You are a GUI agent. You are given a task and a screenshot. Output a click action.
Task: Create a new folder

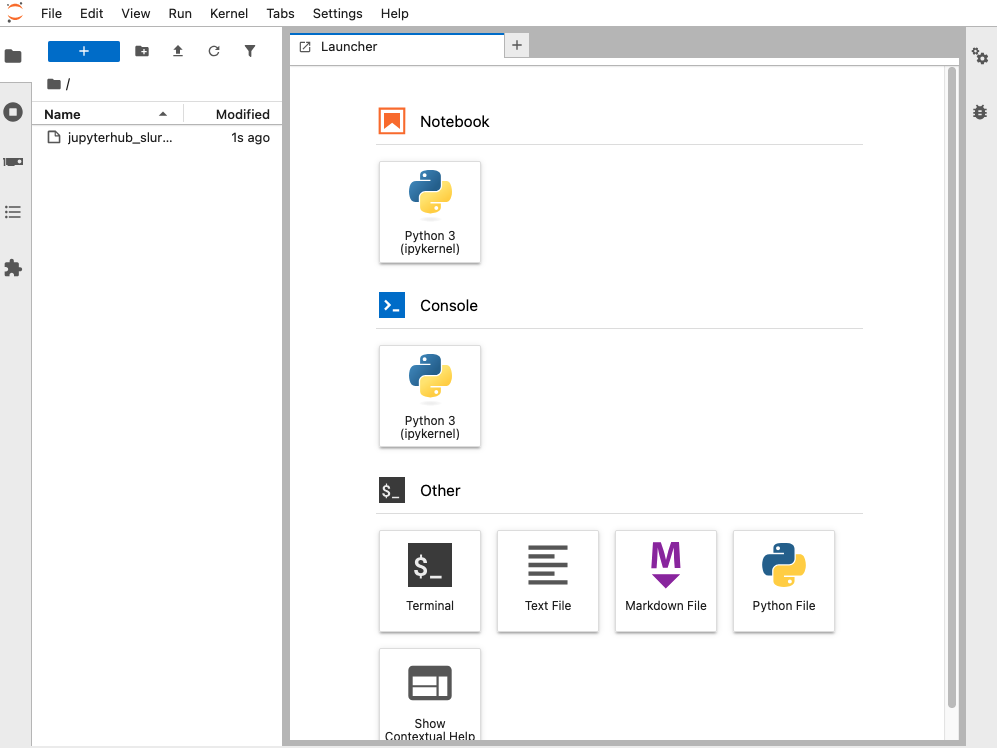(x=142, y=51)
